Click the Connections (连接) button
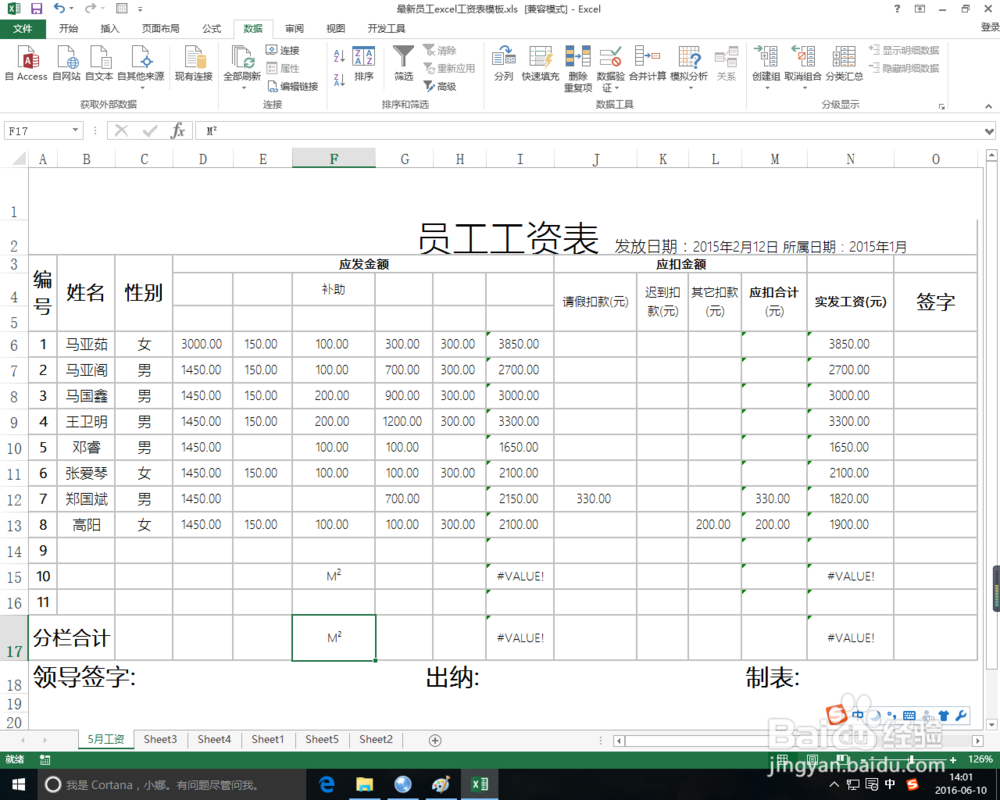The width and height of the screenshot is (1000, 800). coord(283,50)
